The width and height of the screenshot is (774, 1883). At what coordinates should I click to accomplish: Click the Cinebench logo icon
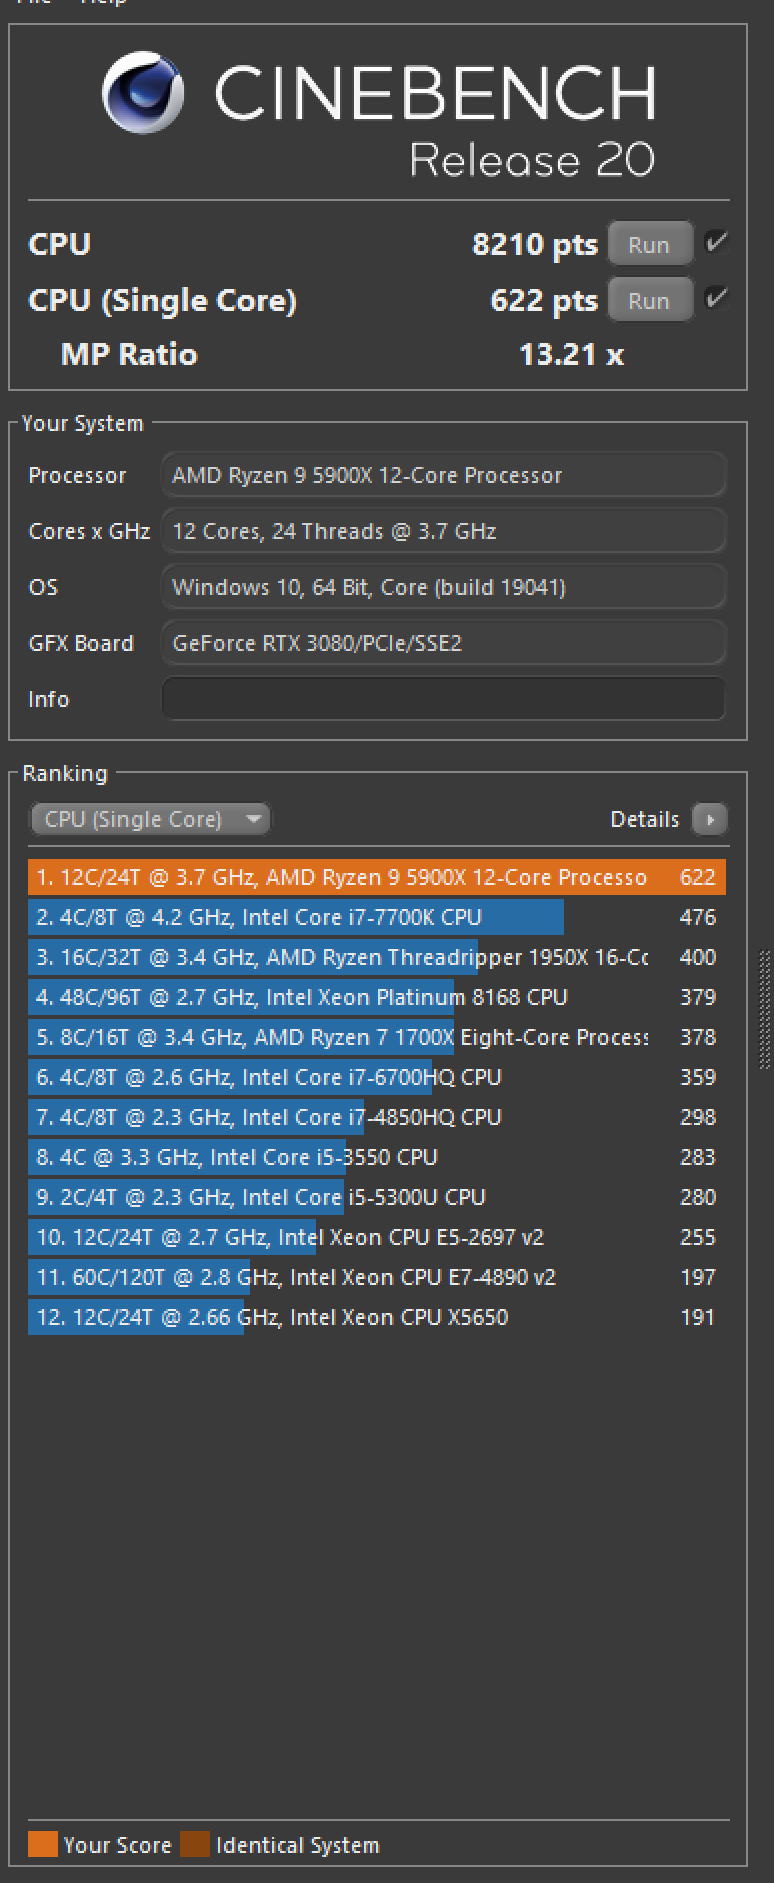143,92
